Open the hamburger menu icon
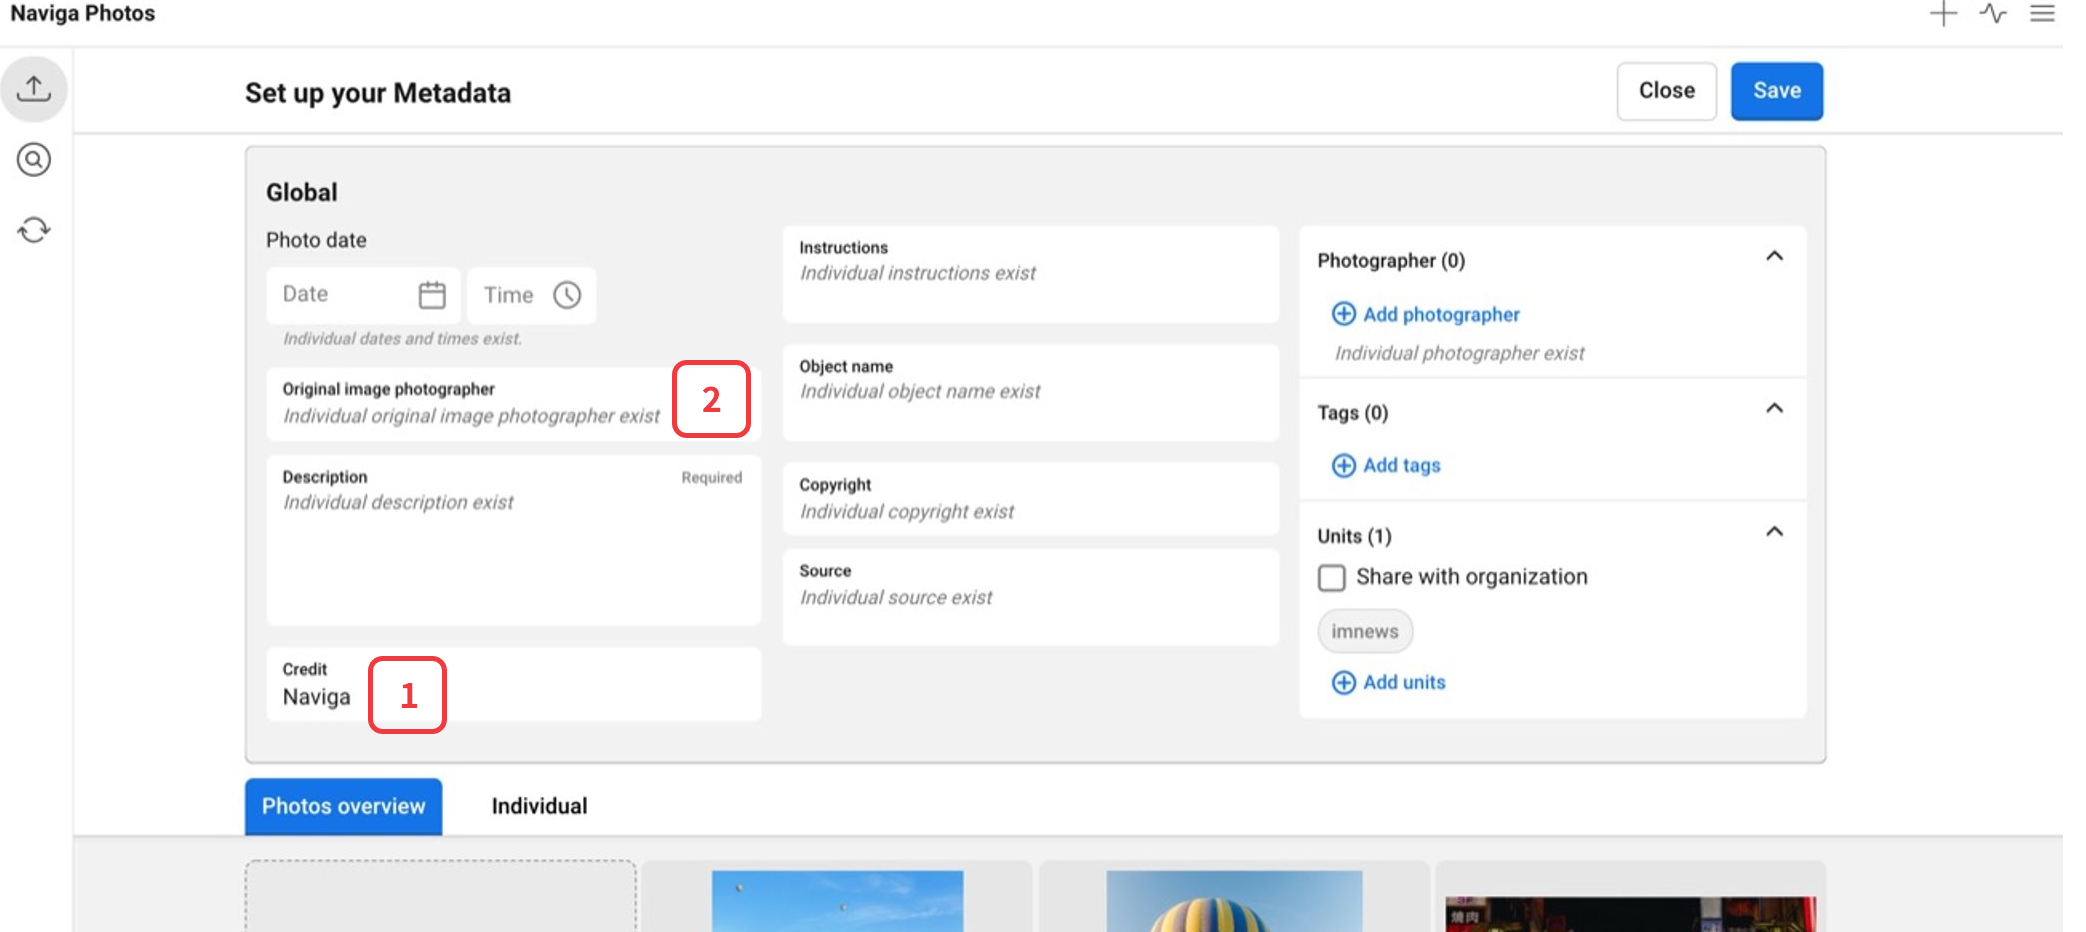Viewport: 2086px width, 932px height. [2042, 14]
